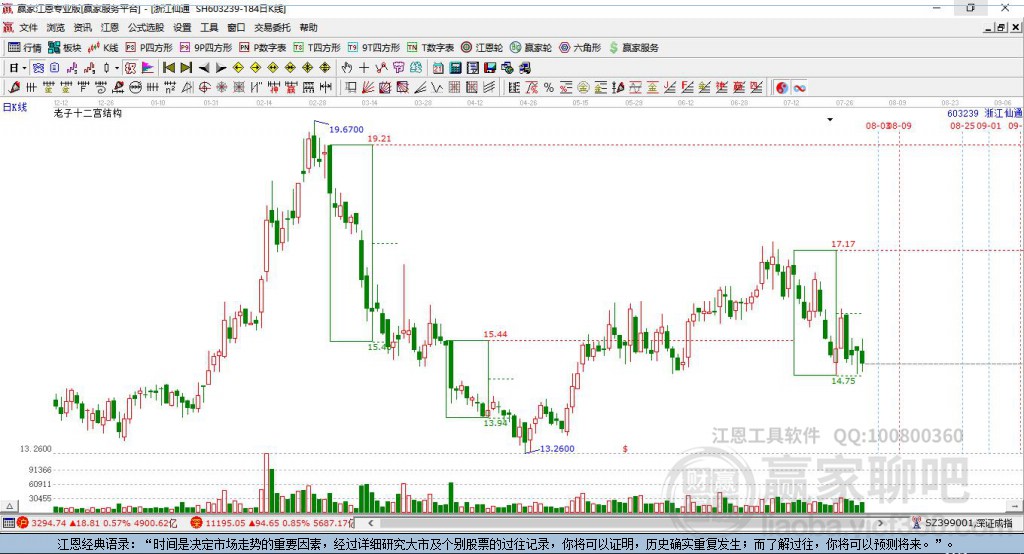The height and width of the screenshot is (554, 1024).
Task: Open the T数字表 tool
Action: 430,48
